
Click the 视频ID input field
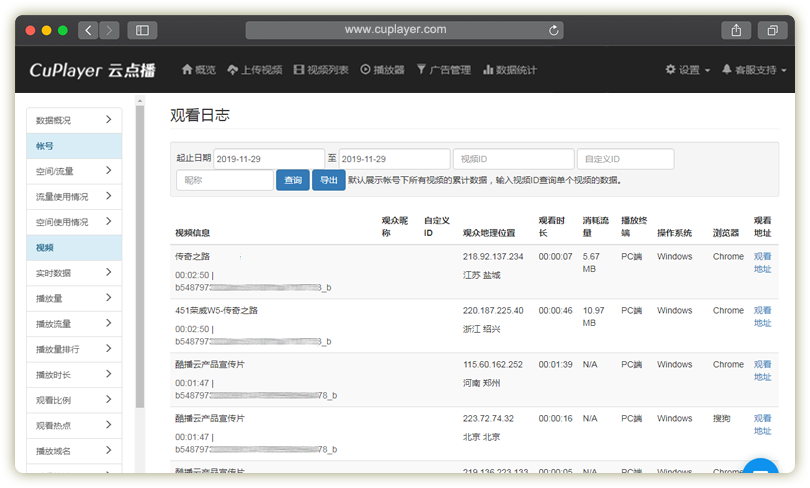(x=513, y=159)
